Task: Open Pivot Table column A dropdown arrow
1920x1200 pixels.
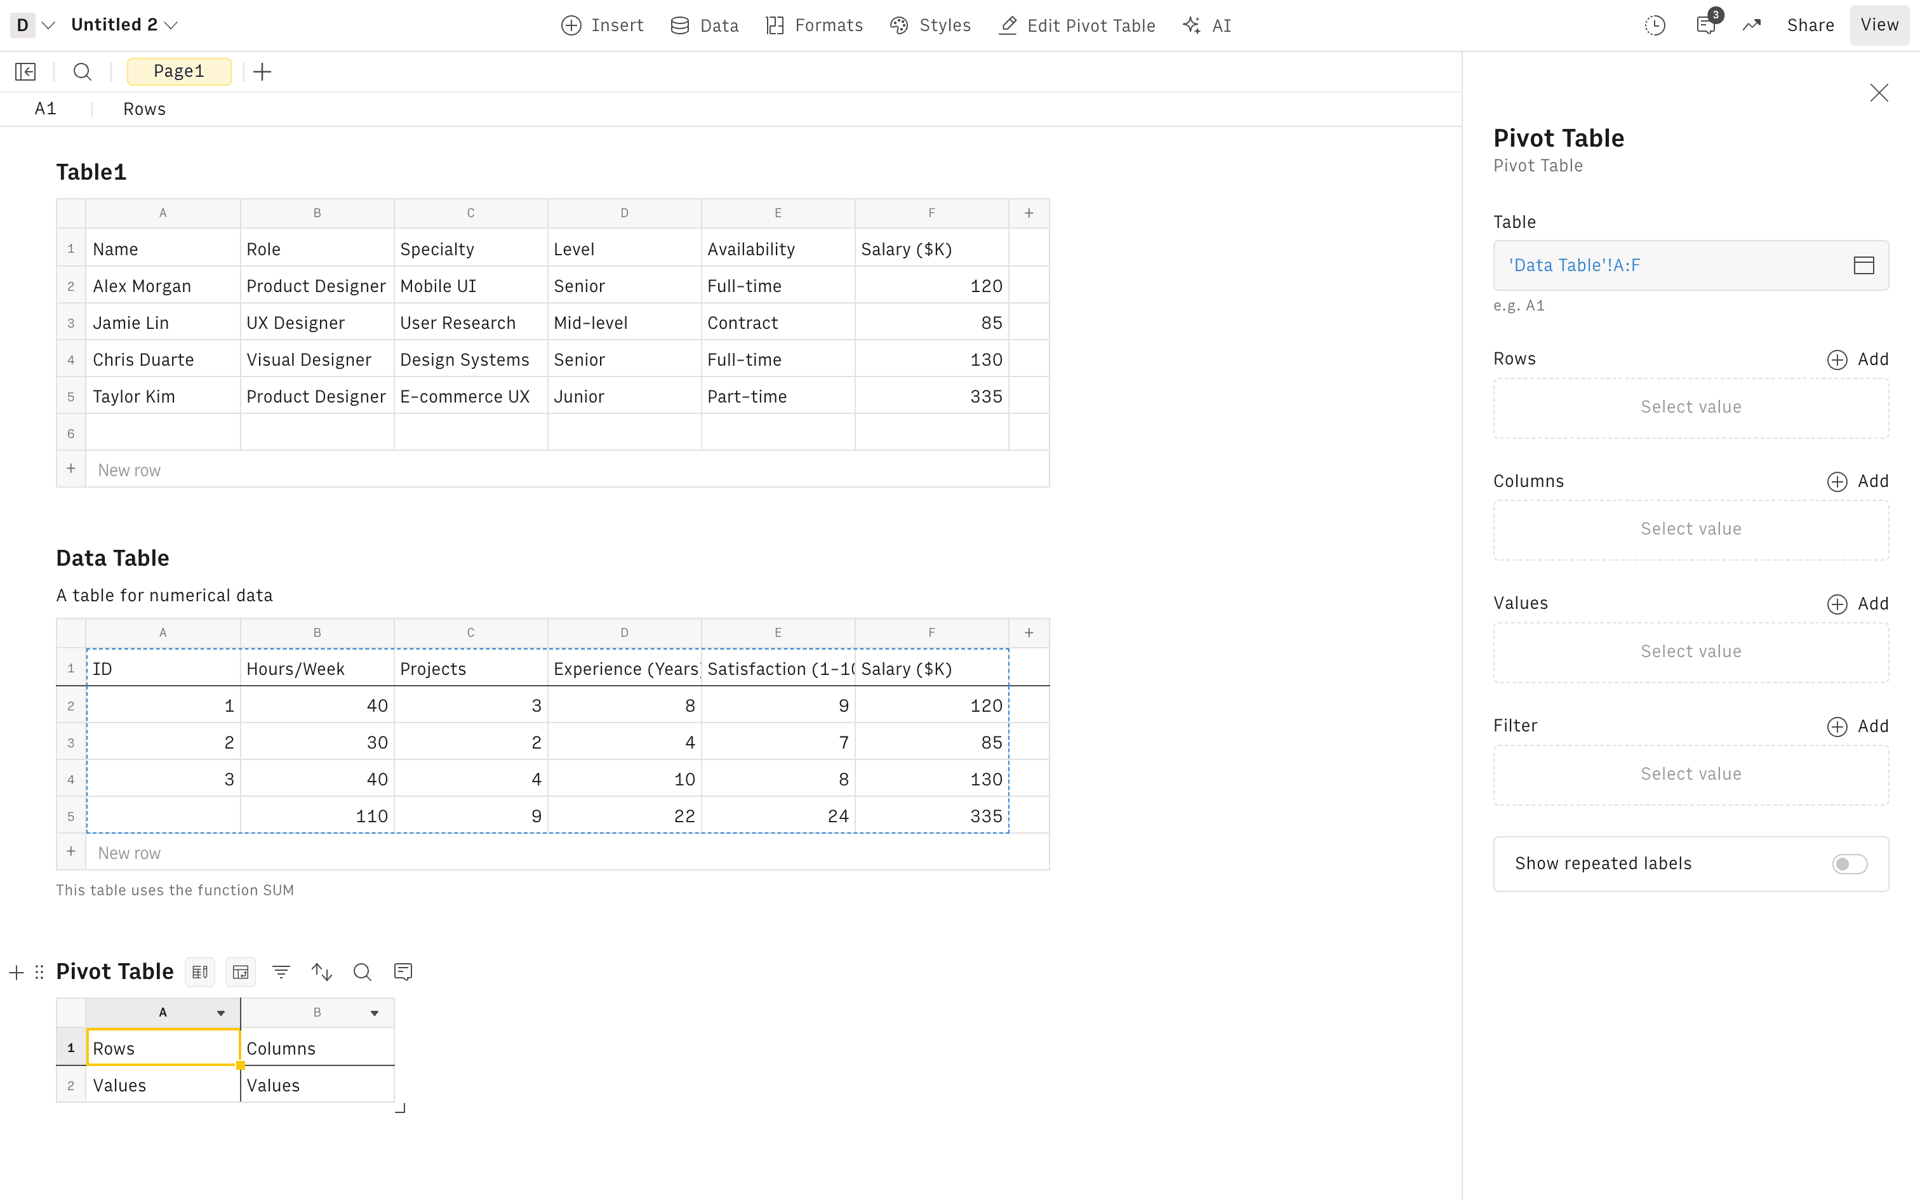Action: (221, 1014)
